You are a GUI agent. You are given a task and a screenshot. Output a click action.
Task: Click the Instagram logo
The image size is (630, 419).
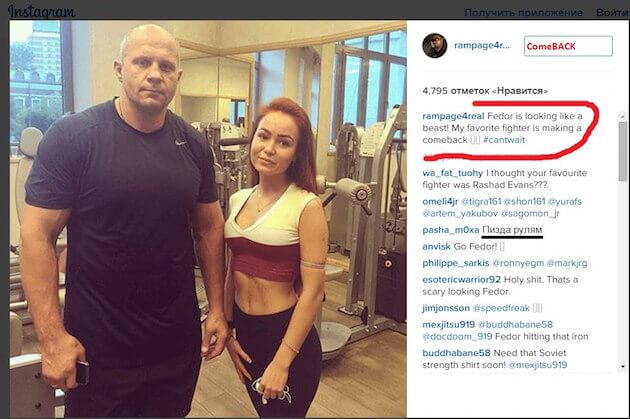pyautogui.click(x=41, y=11)
